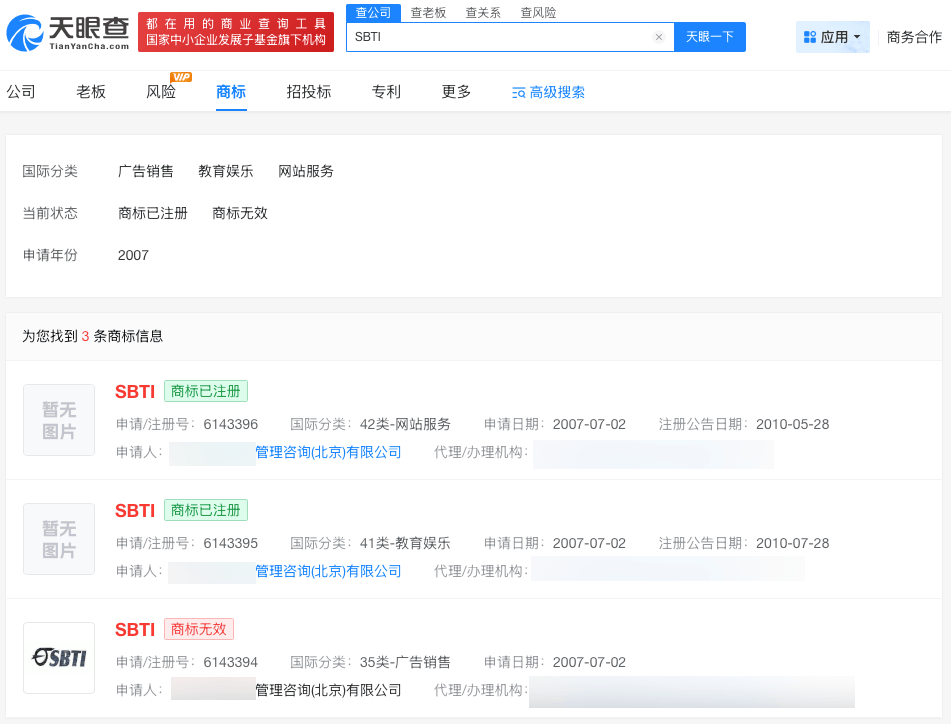Open the invalid SBTI trademark title
Image resolution: width=951 pixels, height=724 pixels.
[135, 629]
